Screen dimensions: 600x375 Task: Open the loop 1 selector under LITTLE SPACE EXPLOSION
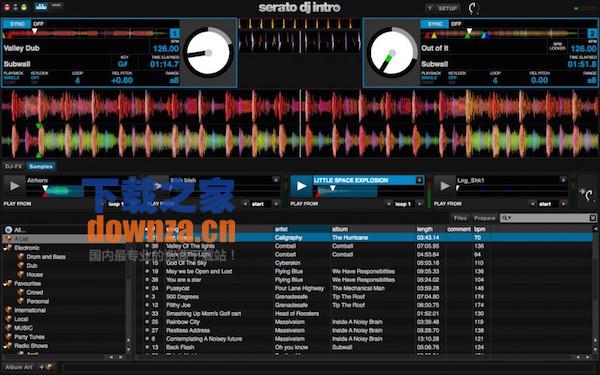pos(404,204)
